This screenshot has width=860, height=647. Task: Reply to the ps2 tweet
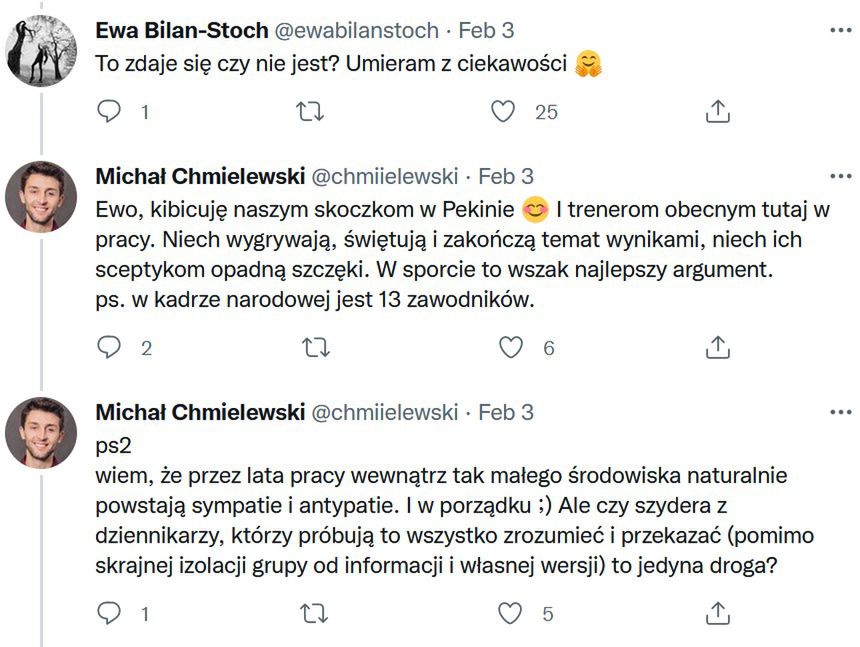tap(109, 612)
